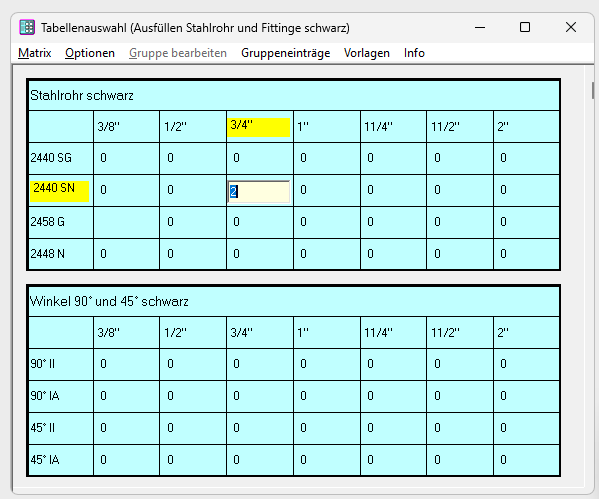Screen dimensions: 599x499
Task: Click the 90° II cell under 1/2"
Action: (193, 364)
